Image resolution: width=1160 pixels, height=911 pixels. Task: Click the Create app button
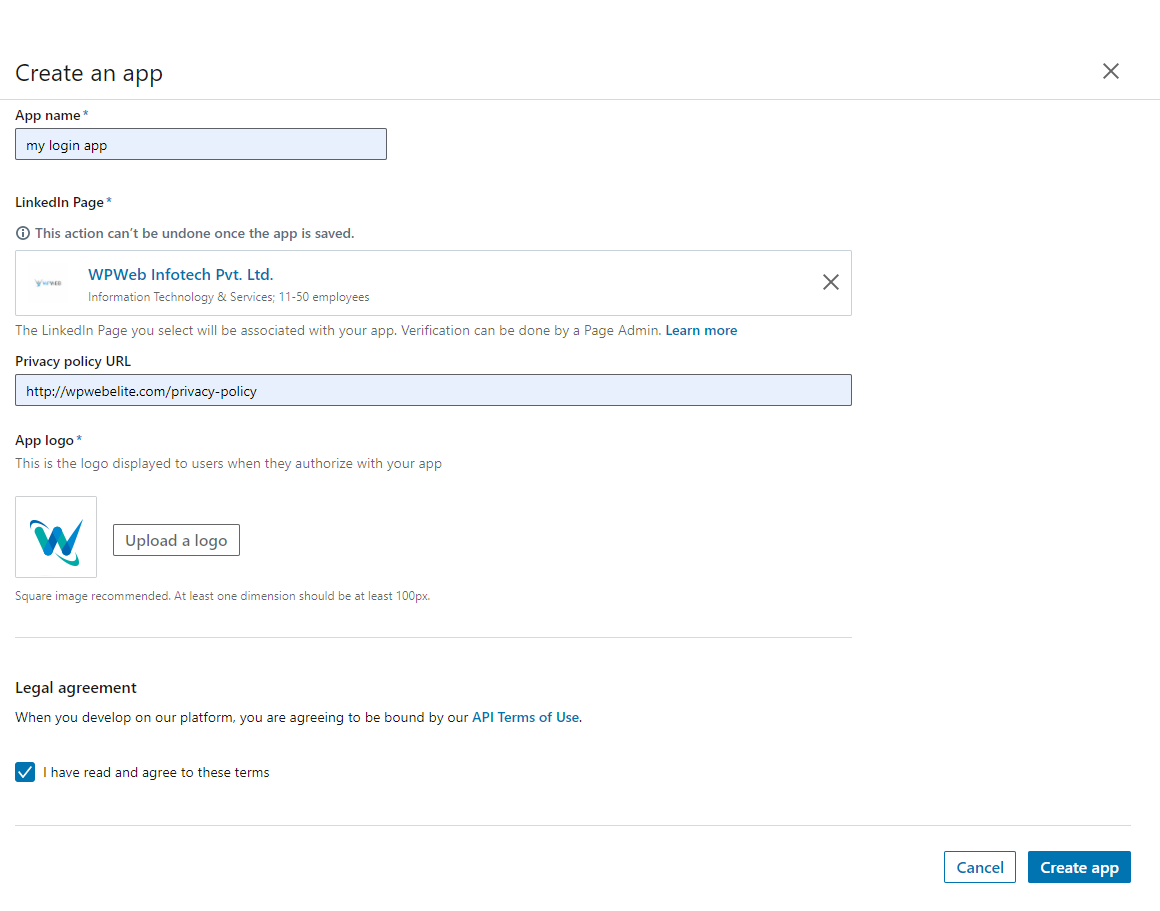click(1079, 867)
